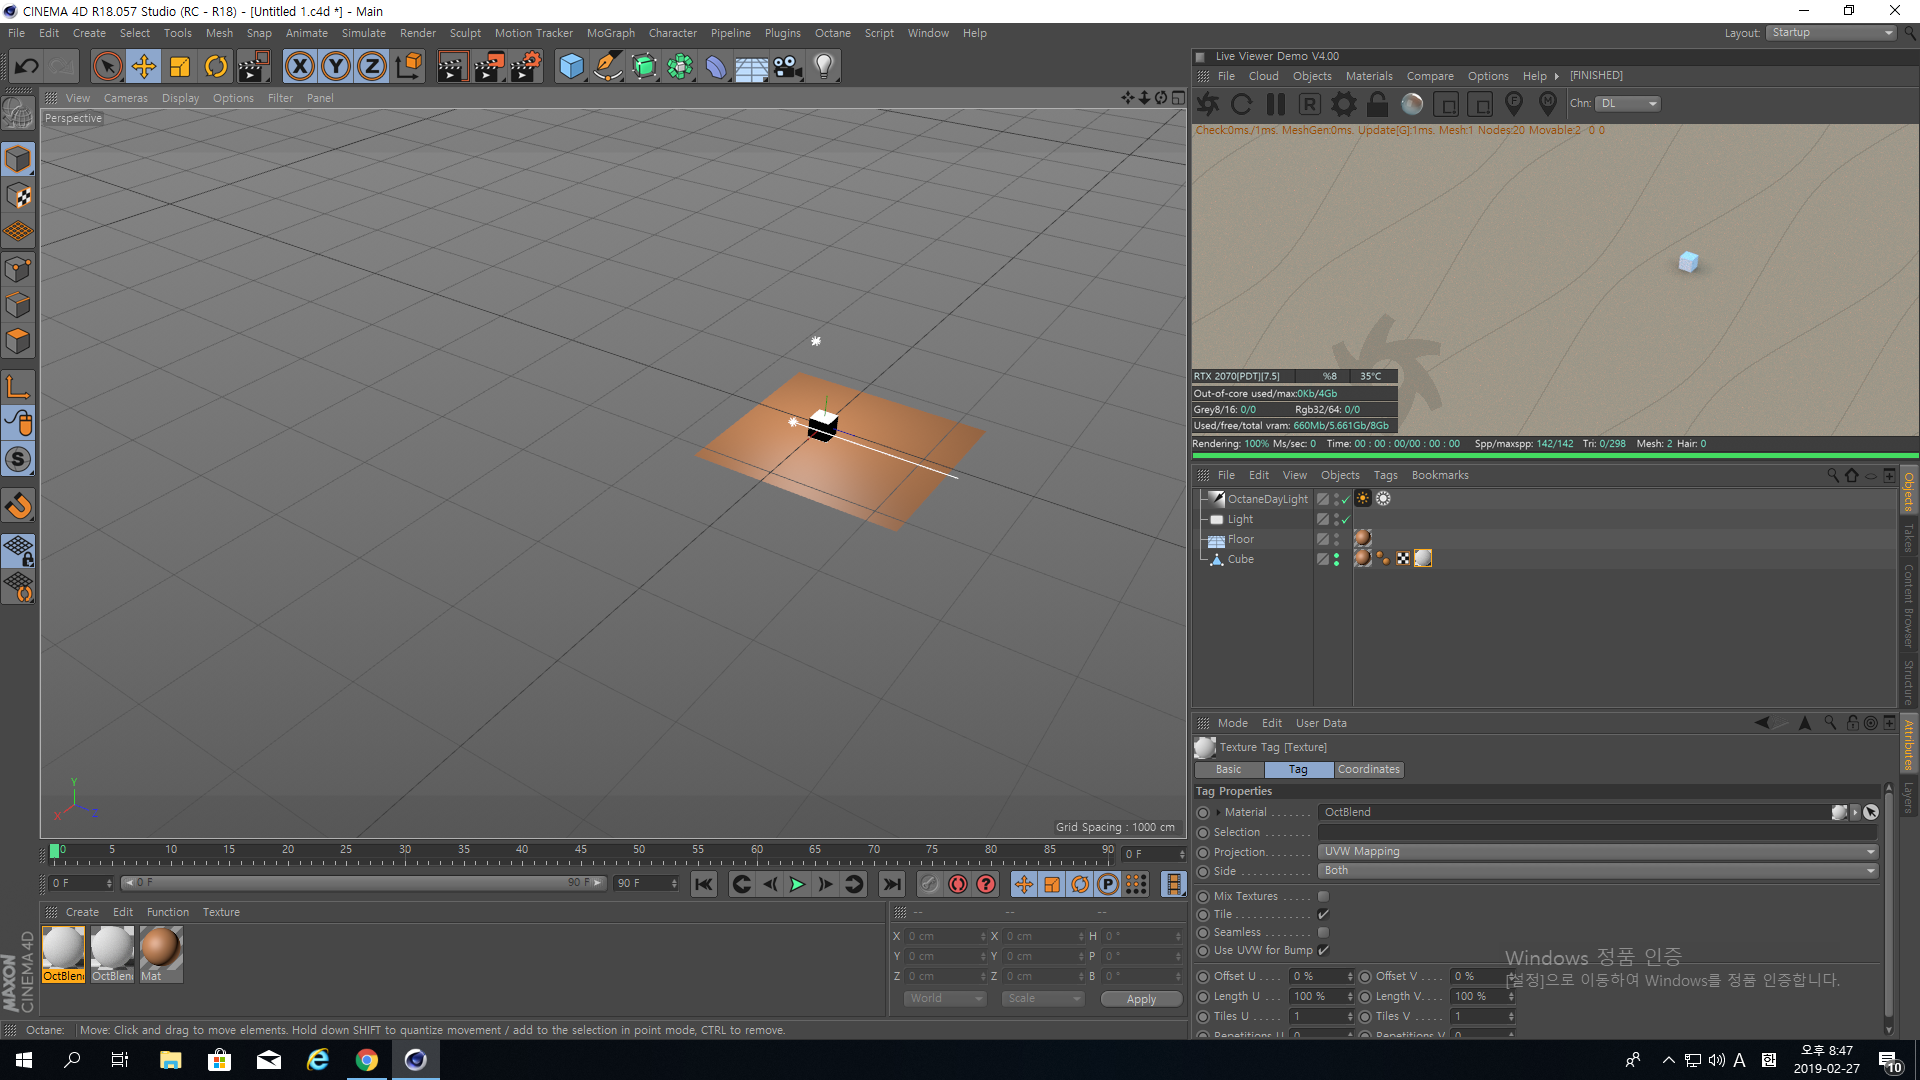Click the Octane clay mode sphere icon
1920x1080 pixels.
1412,104
